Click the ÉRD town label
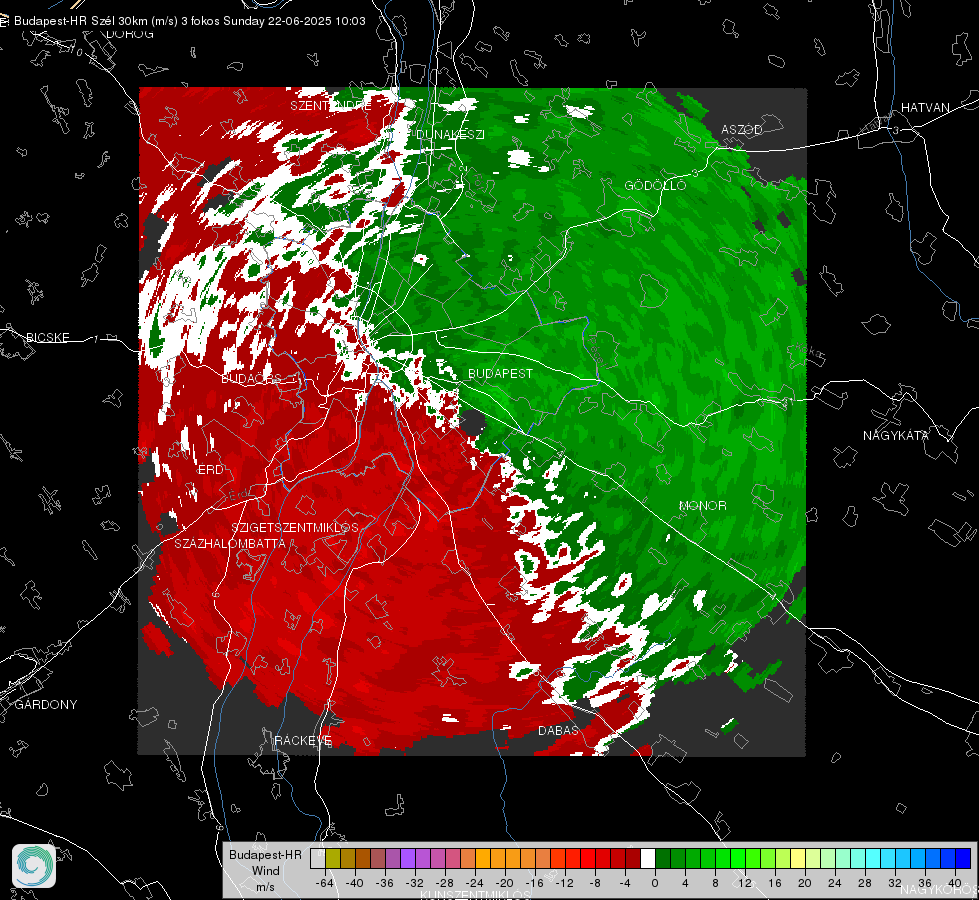 coord(210,470)
